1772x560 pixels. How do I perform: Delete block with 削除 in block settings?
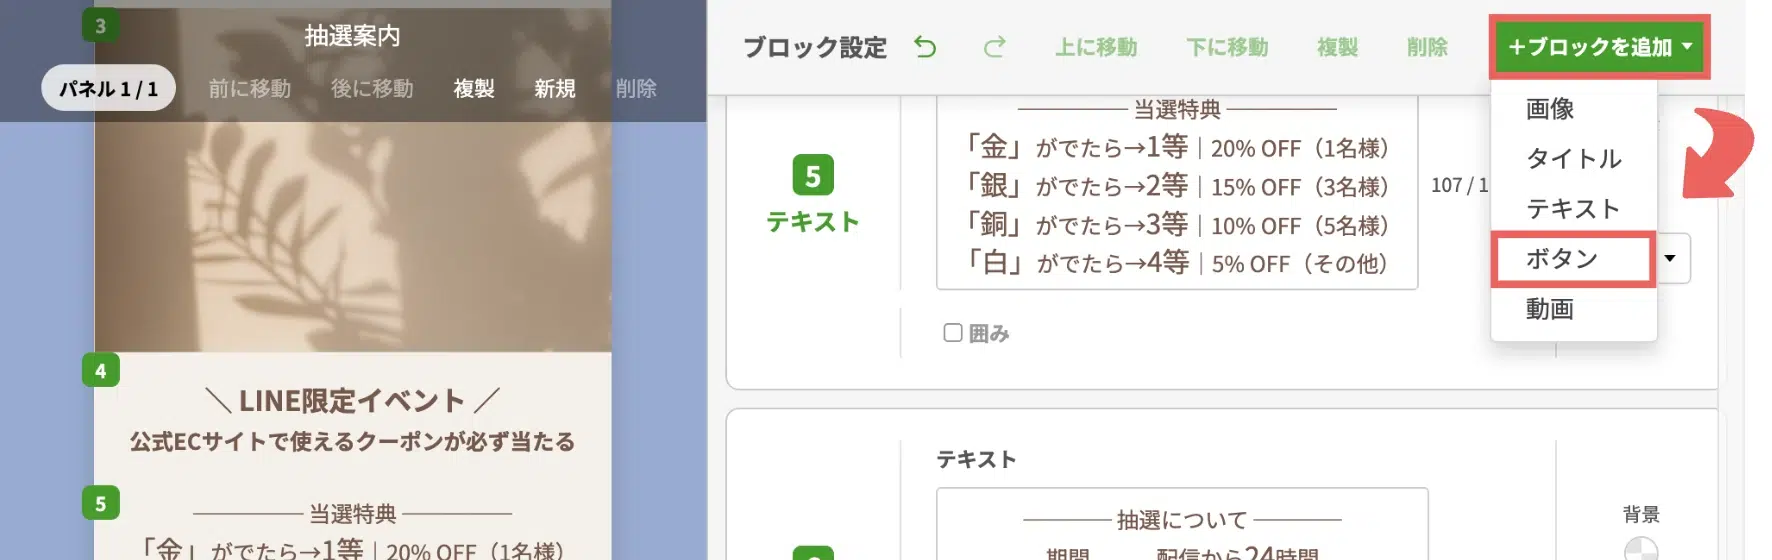(x=1427, y=47)
